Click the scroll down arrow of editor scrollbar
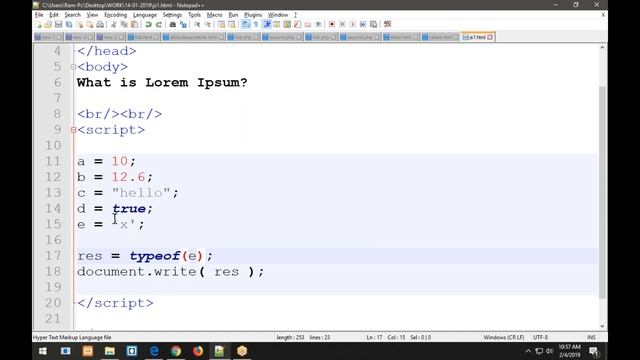640x360 pixels. pyautogui.click(x=602, y=326)
